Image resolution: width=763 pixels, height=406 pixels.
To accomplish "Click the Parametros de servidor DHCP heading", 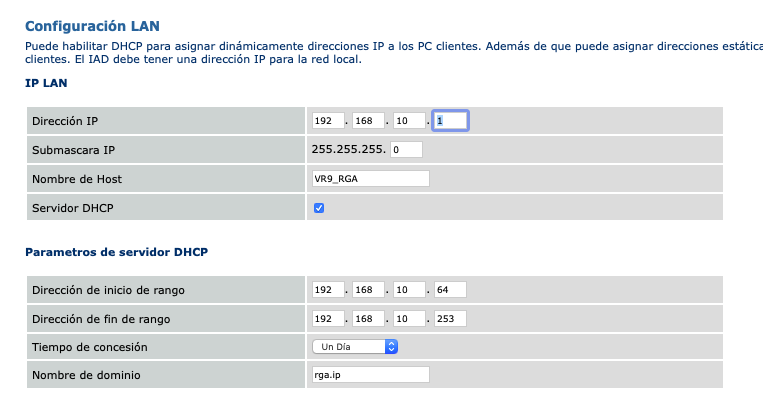I will (116, 252).
